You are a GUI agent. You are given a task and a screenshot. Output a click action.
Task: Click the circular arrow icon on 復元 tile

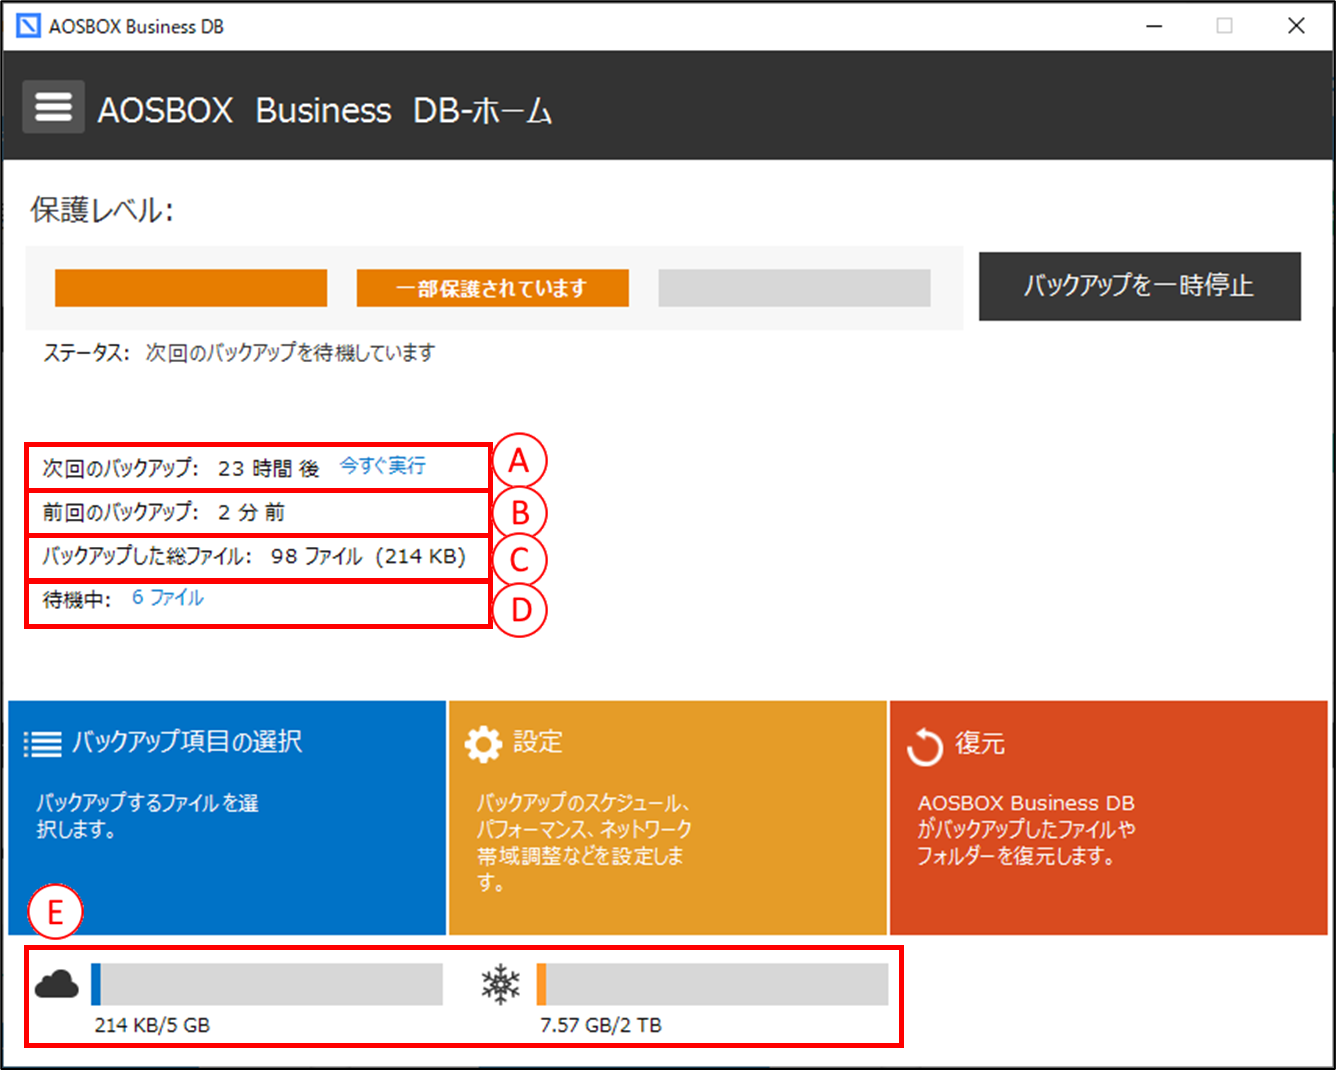[925, 746]
